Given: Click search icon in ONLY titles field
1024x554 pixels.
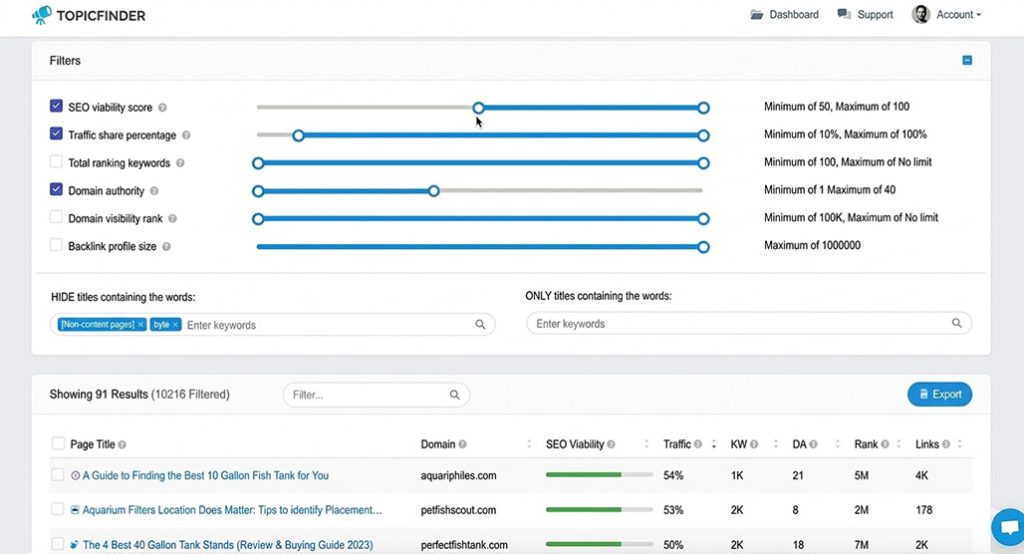Looking at the screenshot, I should (x=957, y=323).
